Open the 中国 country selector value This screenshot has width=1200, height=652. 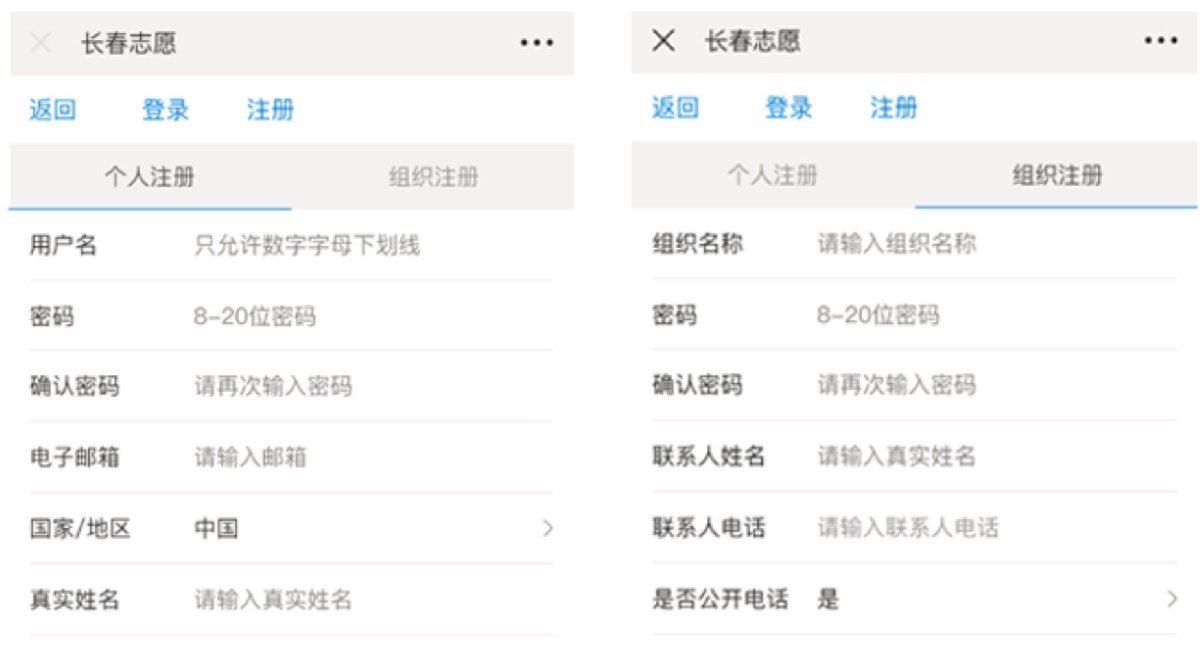(216, 529)
